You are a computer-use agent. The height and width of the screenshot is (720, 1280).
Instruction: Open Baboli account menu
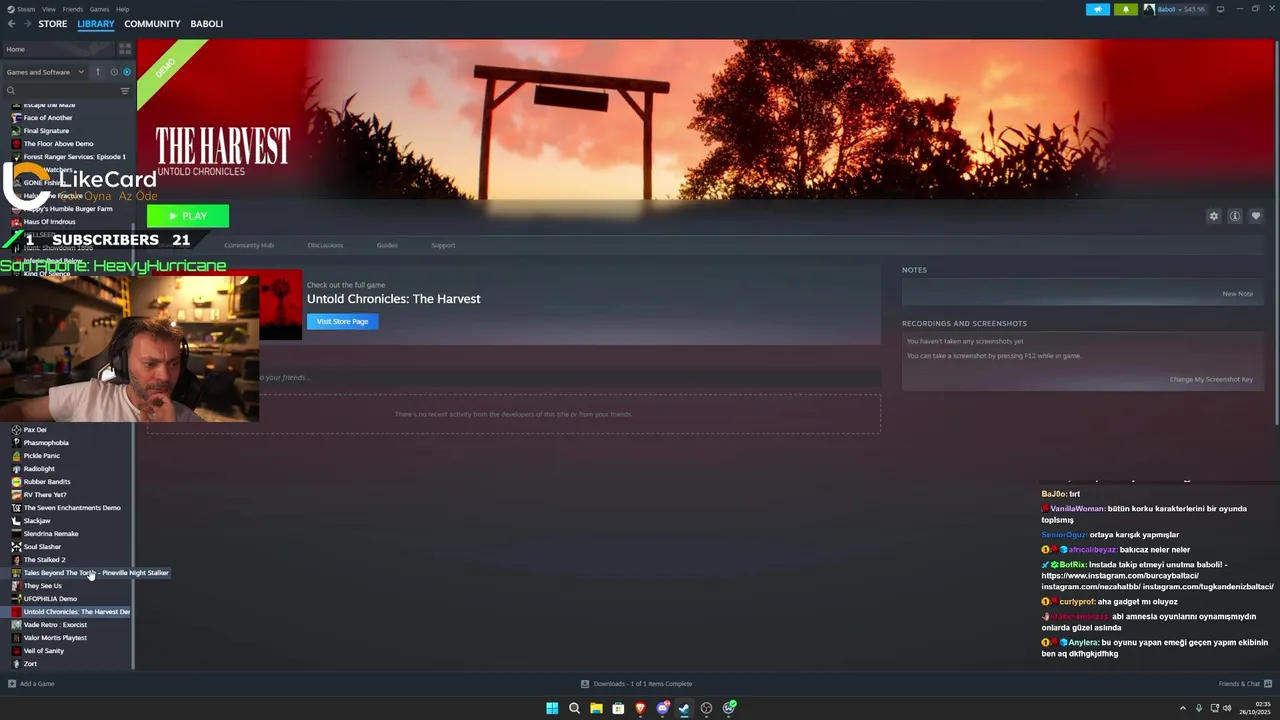(1176, 9)
